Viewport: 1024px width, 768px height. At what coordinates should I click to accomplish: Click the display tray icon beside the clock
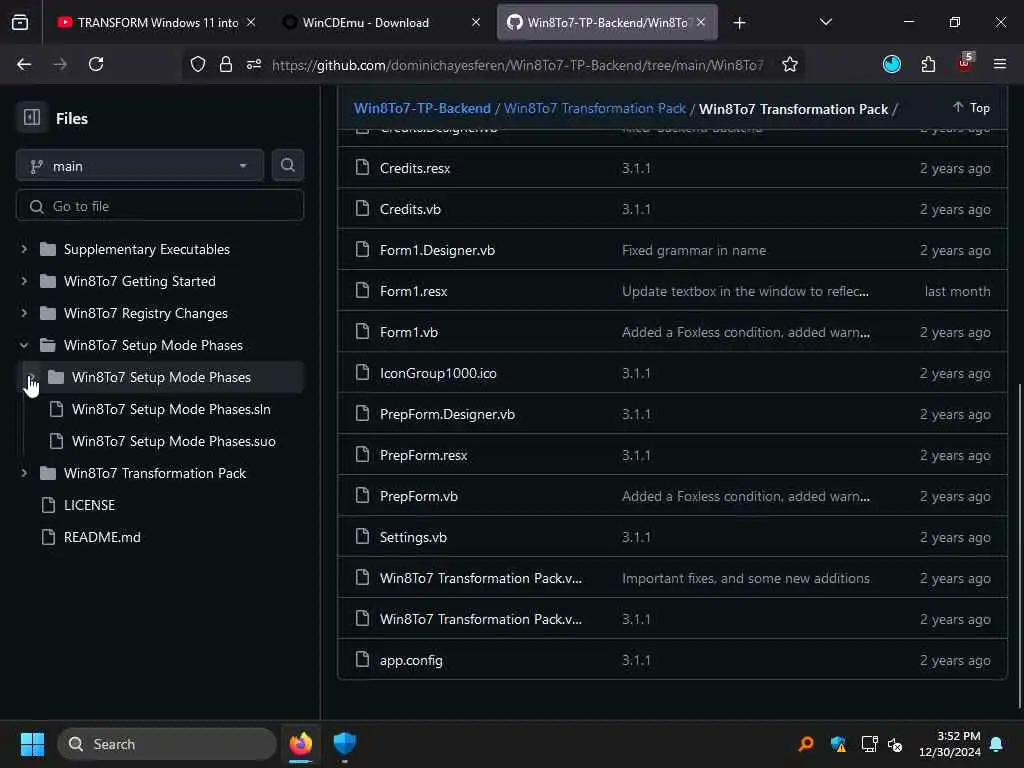coord(869,744)
